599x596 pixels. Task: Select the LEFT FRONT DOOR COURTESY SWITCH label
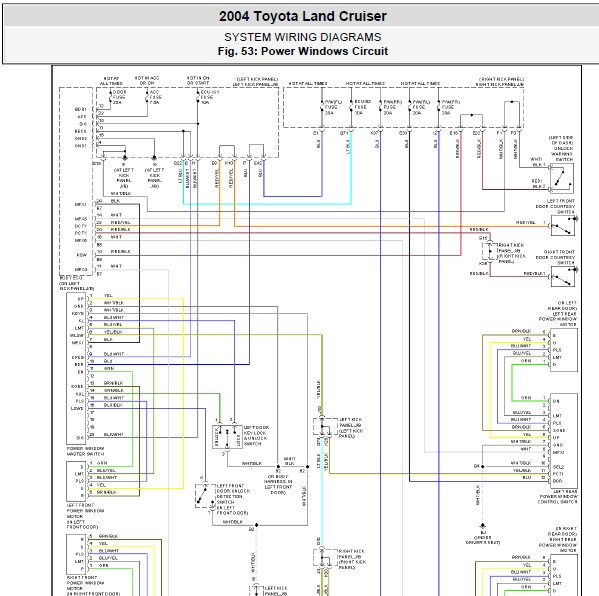[555, 206]
